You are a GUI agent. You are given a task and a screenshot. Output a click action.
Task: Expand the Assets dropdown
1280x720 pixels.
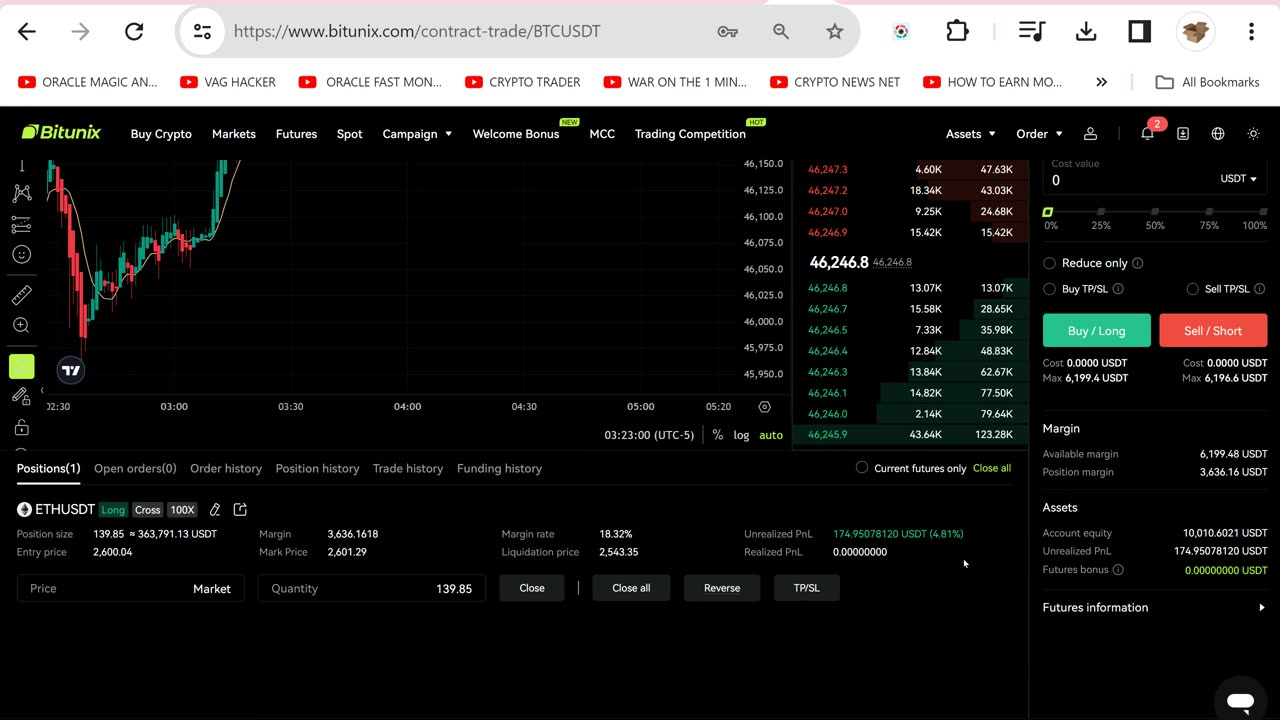(970, 133)
